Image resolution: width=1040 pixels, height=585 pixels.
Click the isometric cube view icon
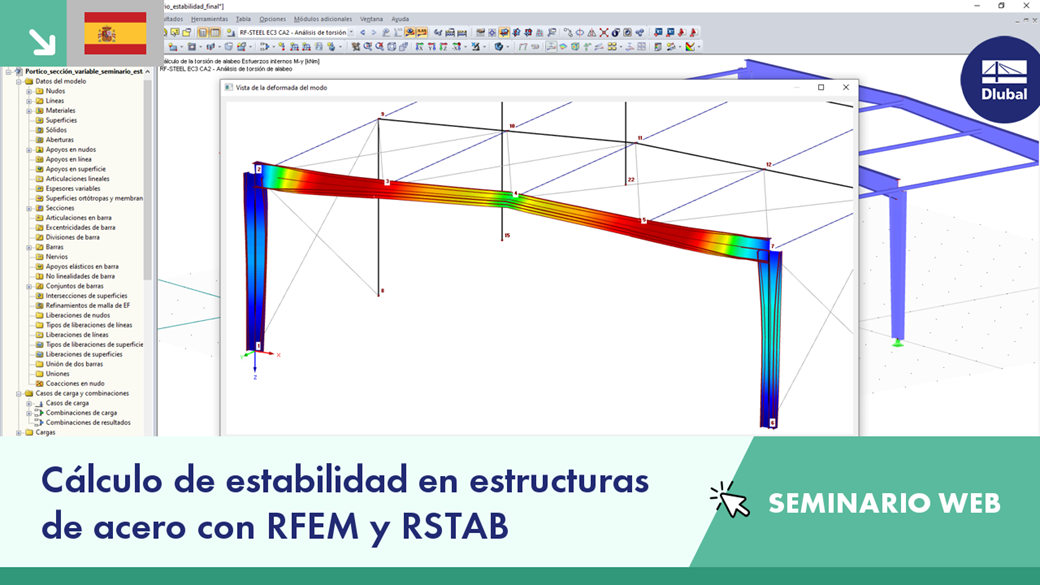[x=391, y=46]
